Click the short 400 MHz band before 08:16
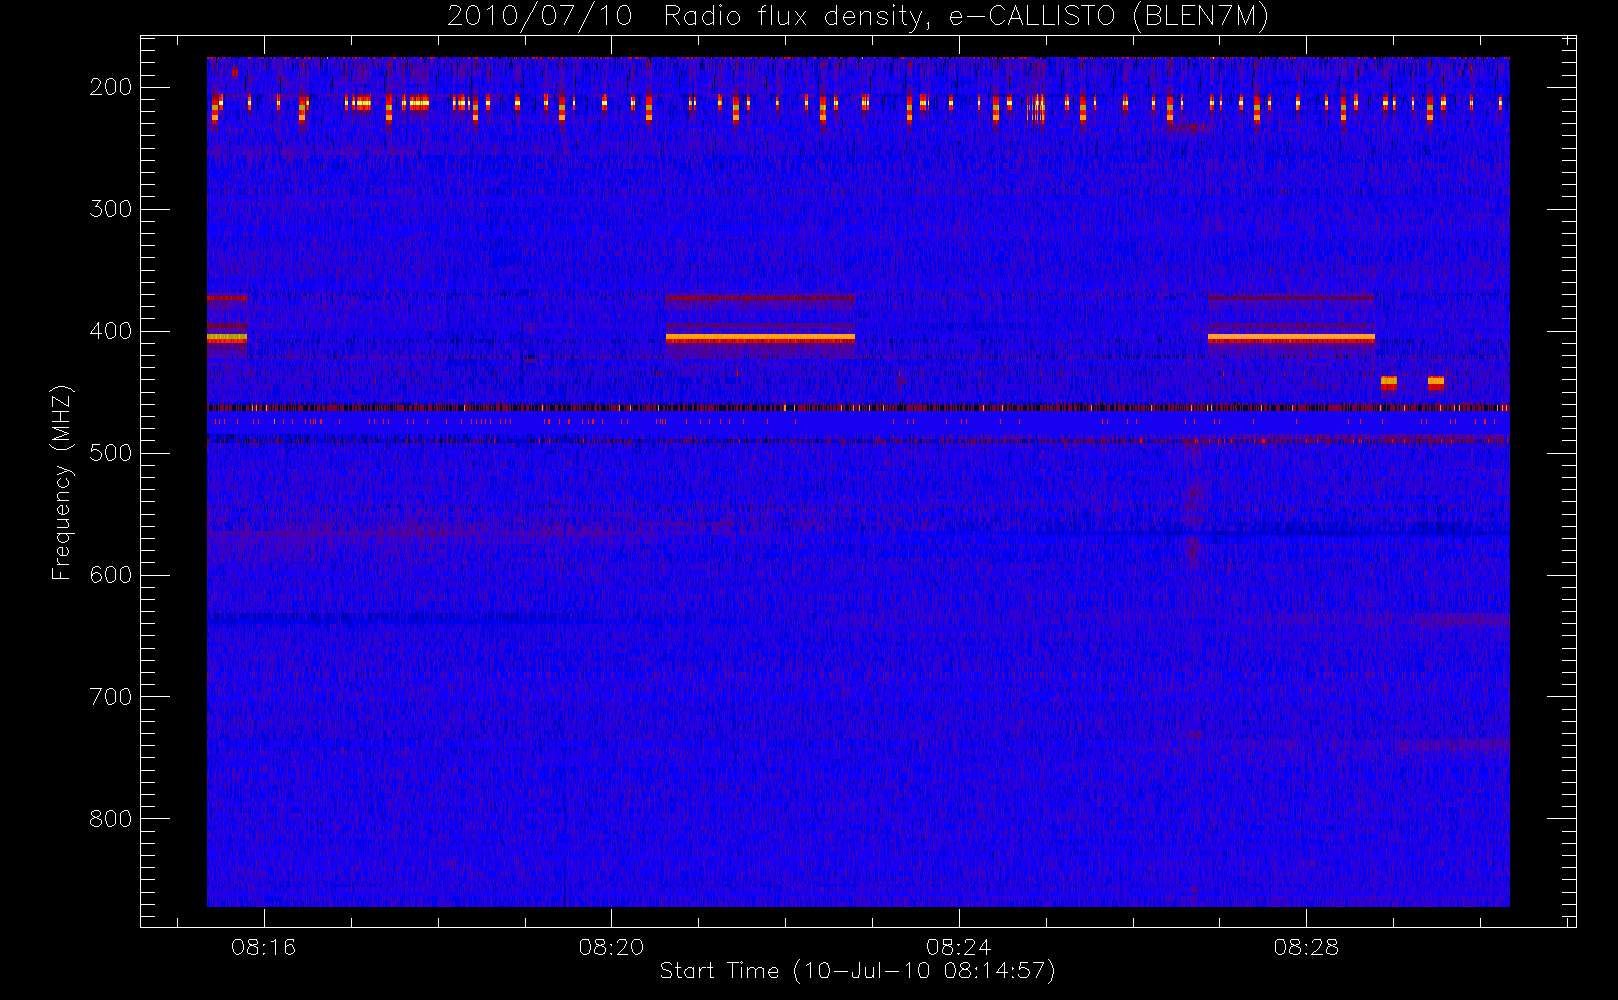Screen dimensions: 1618x1000 (x=227, y=338)
